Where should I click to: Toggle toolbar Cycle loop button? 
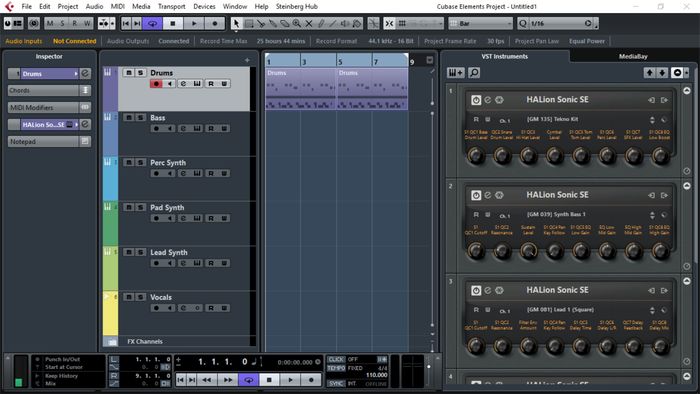coord(152,23)
